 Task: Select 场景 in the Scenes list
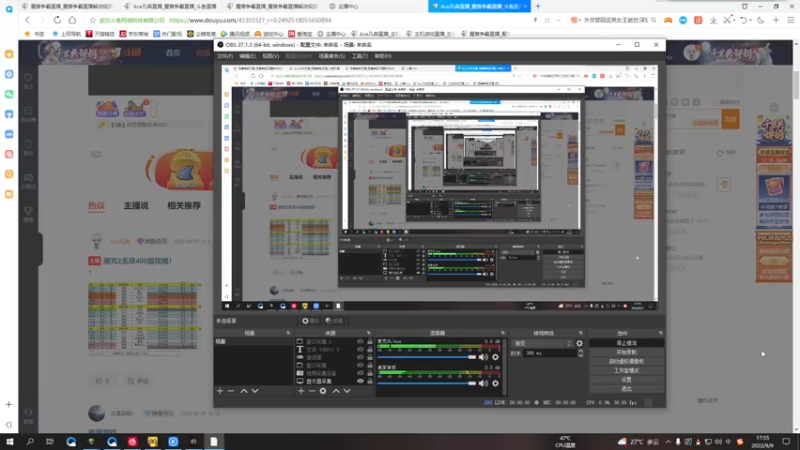(x=253, y=341)
